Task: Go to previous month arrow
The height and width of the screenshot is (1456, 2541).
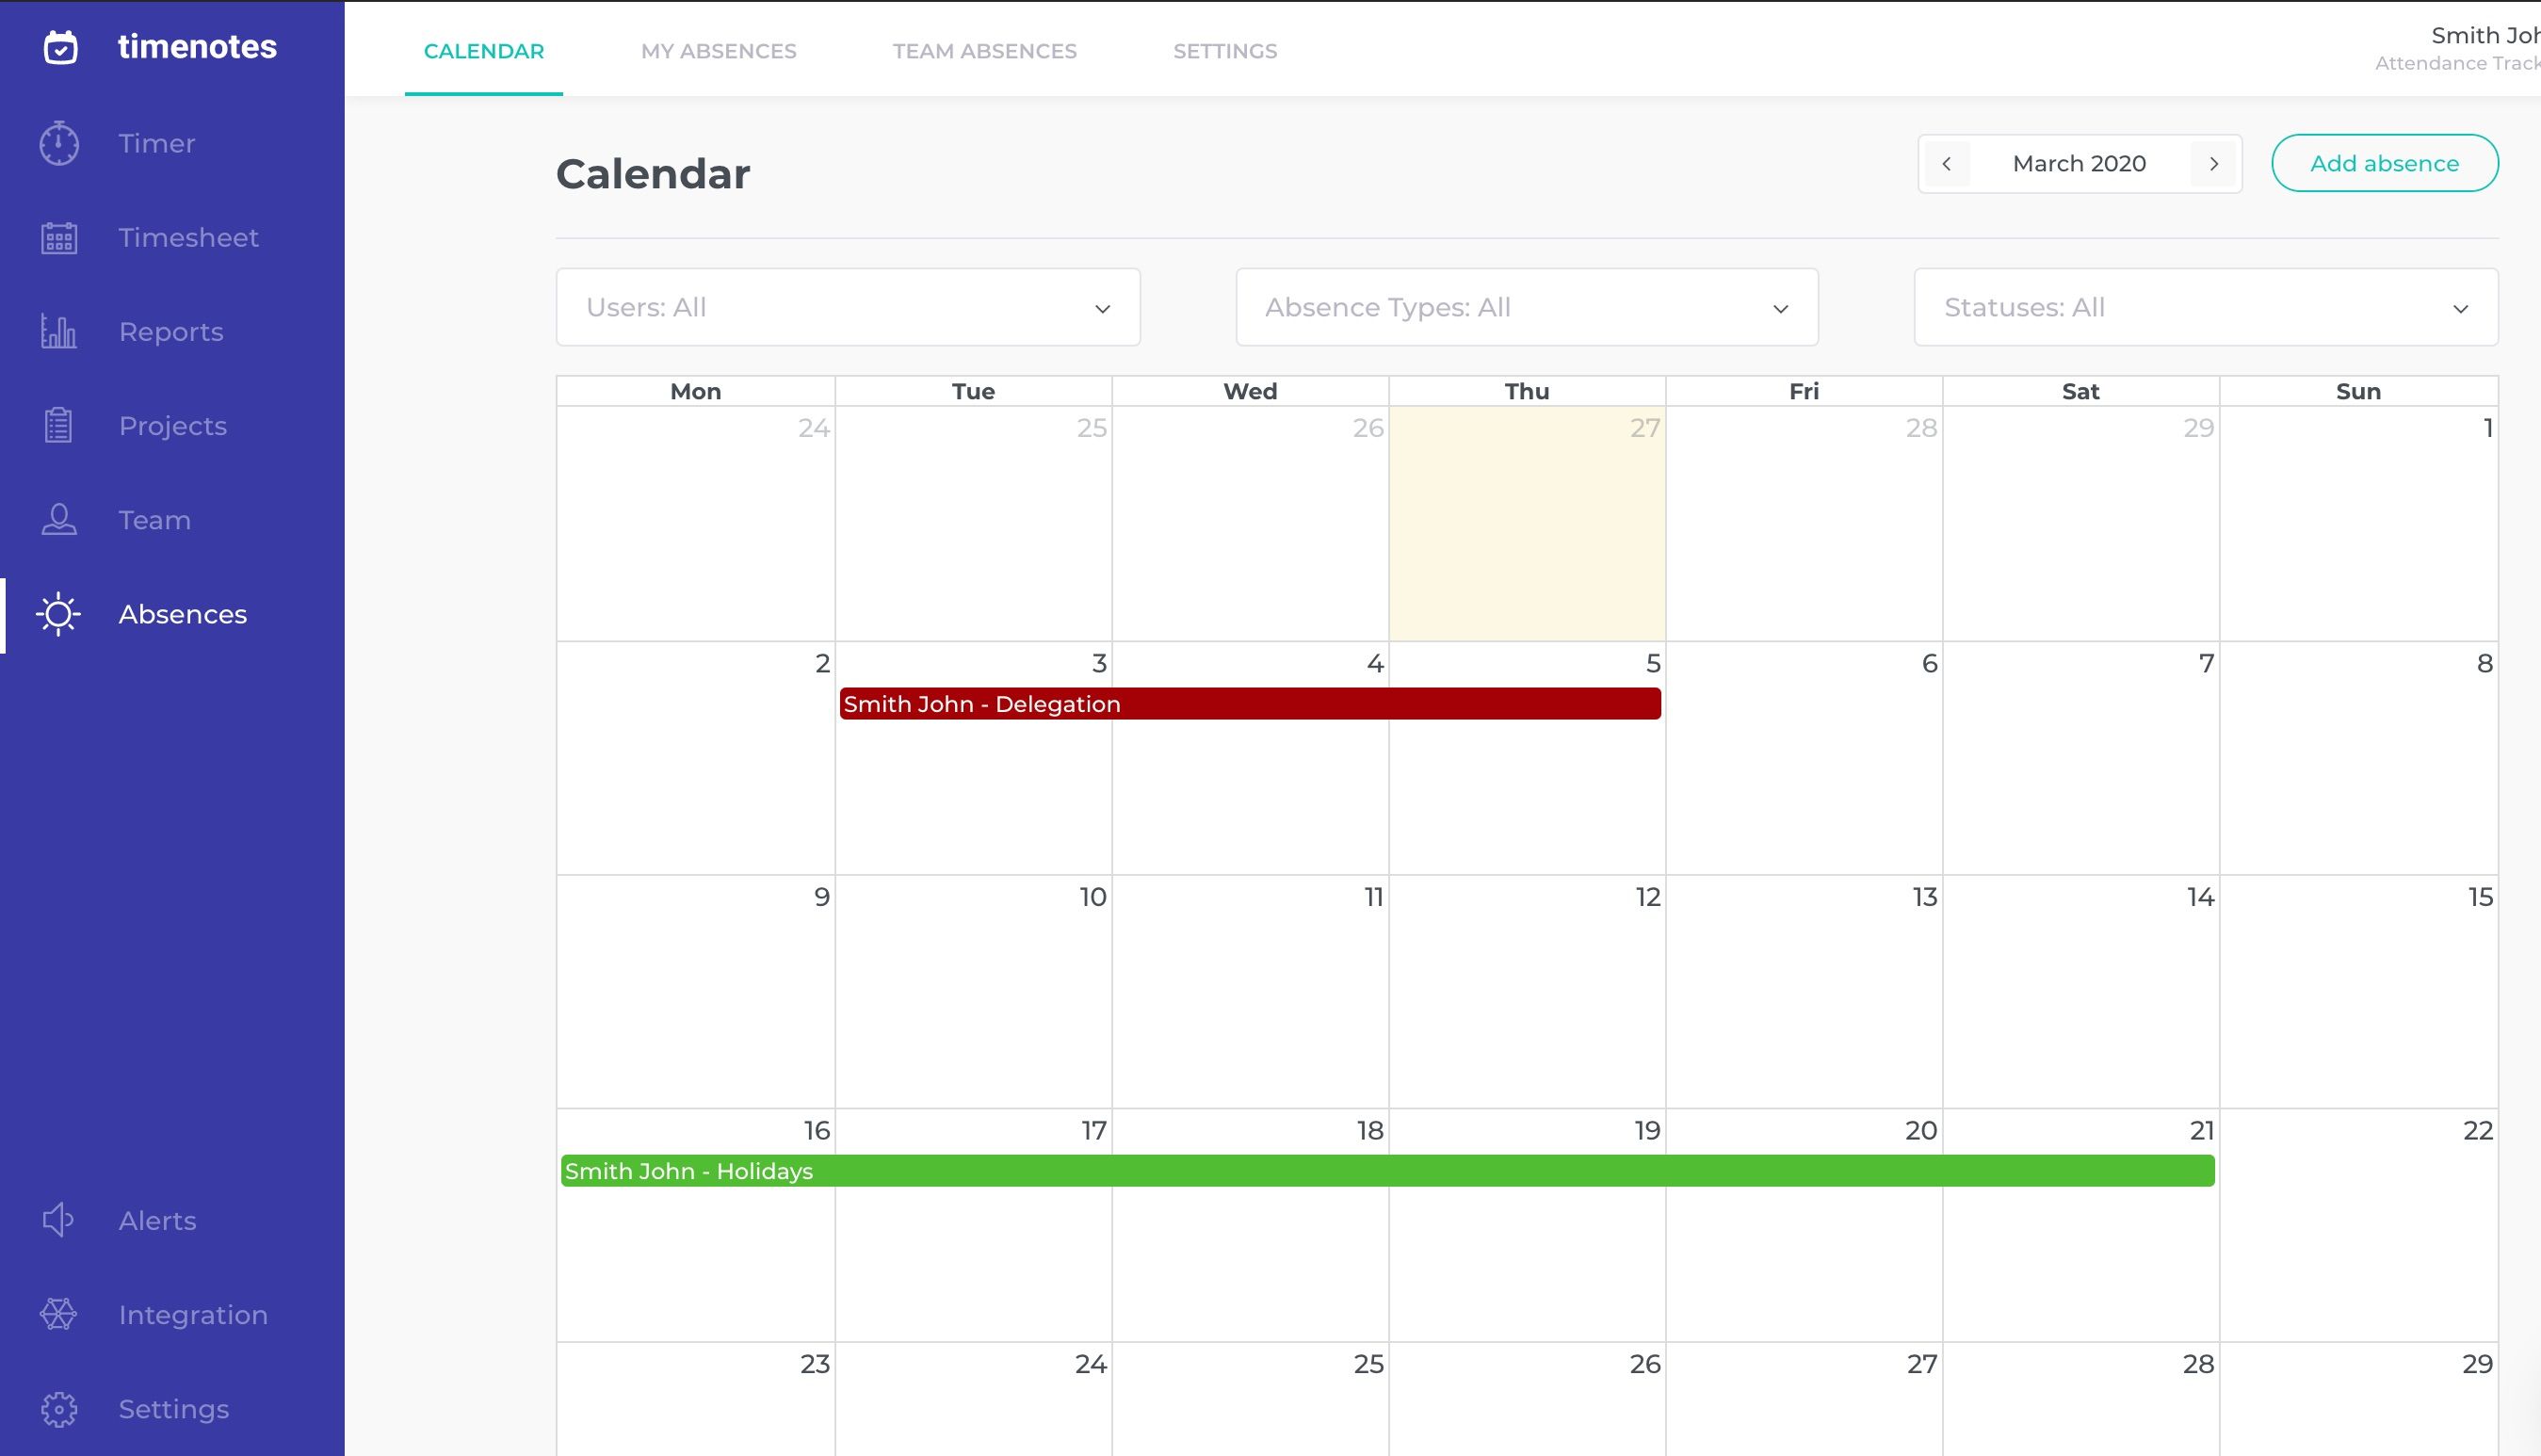Action: (1946, 164)
